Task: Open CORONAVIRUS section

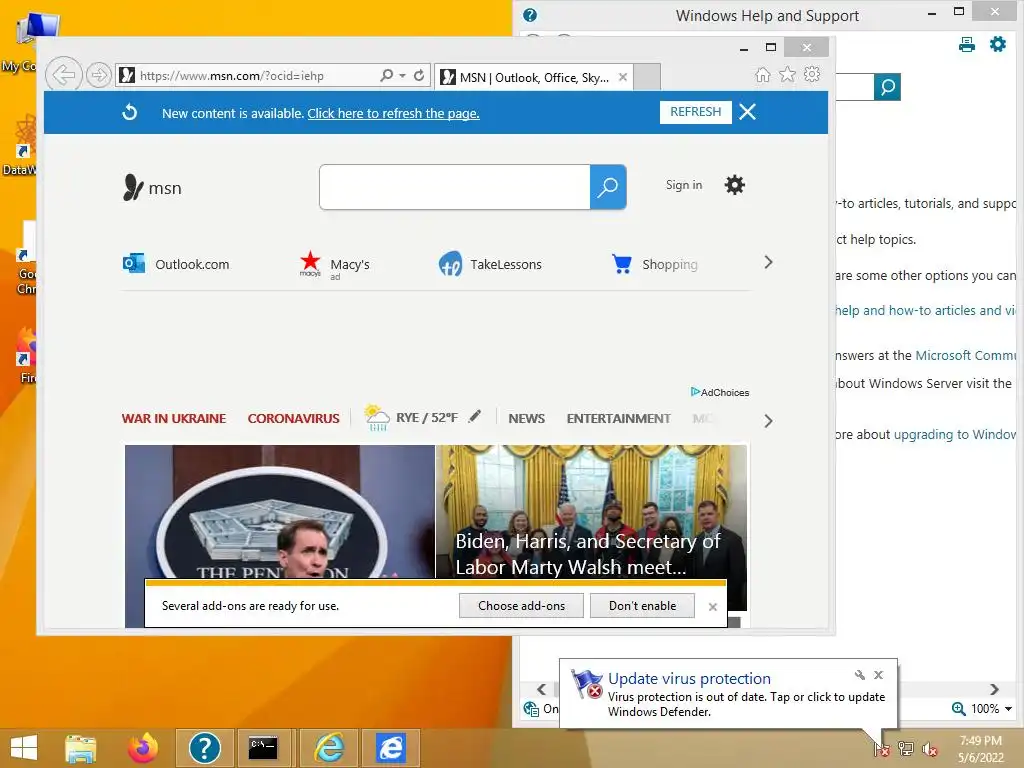Action: click(293, 418)
